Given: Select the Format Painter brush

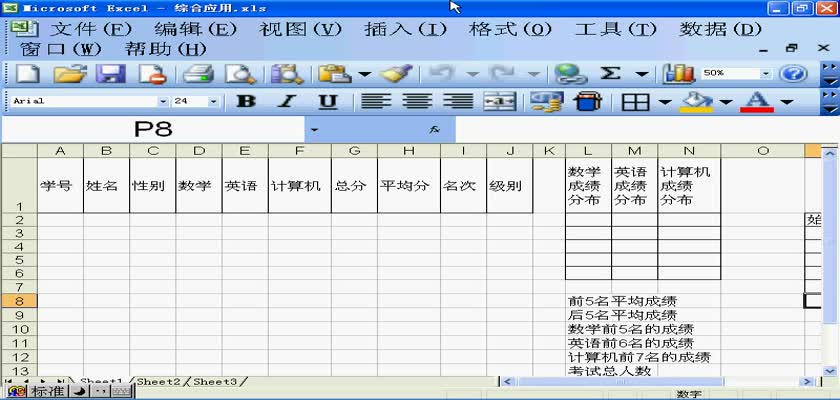Looking at the screenshot, I should coord(397,74).
